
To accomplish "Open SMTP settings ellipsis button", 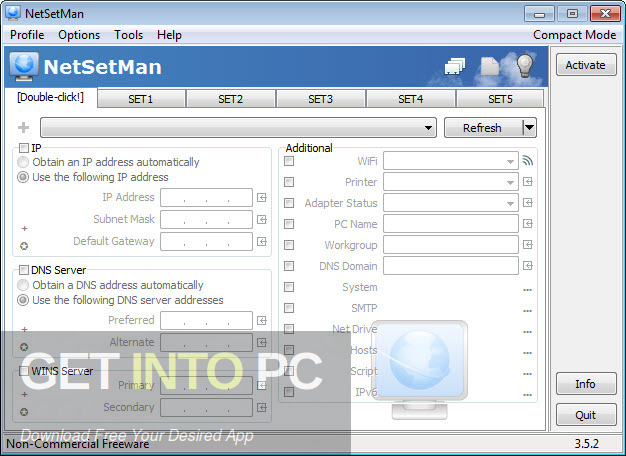I will tap(527, 311).
